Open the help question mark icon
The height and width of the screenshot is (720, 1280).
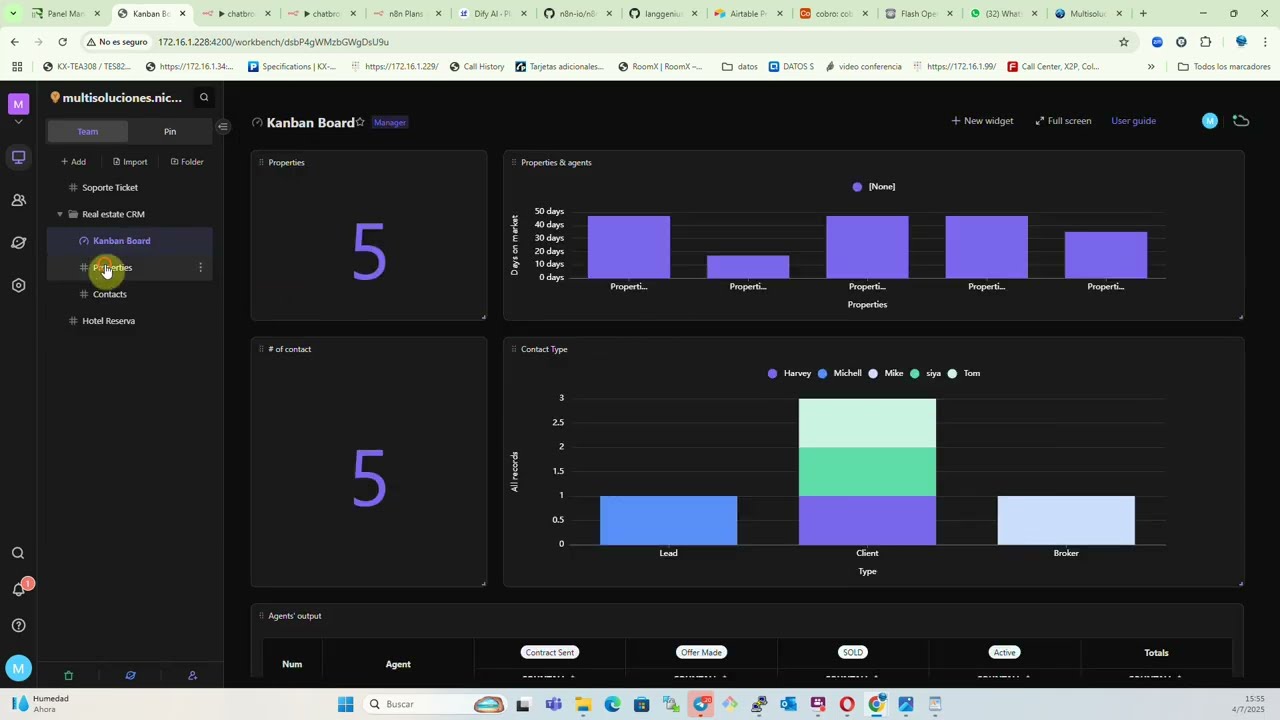(18, 626)
